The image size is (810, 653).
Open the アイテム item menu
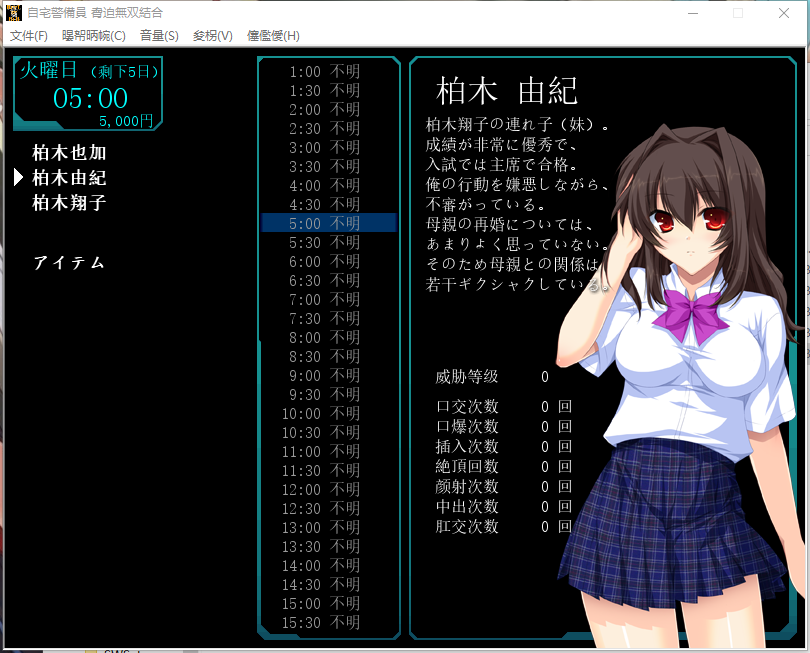coord(69,263)
